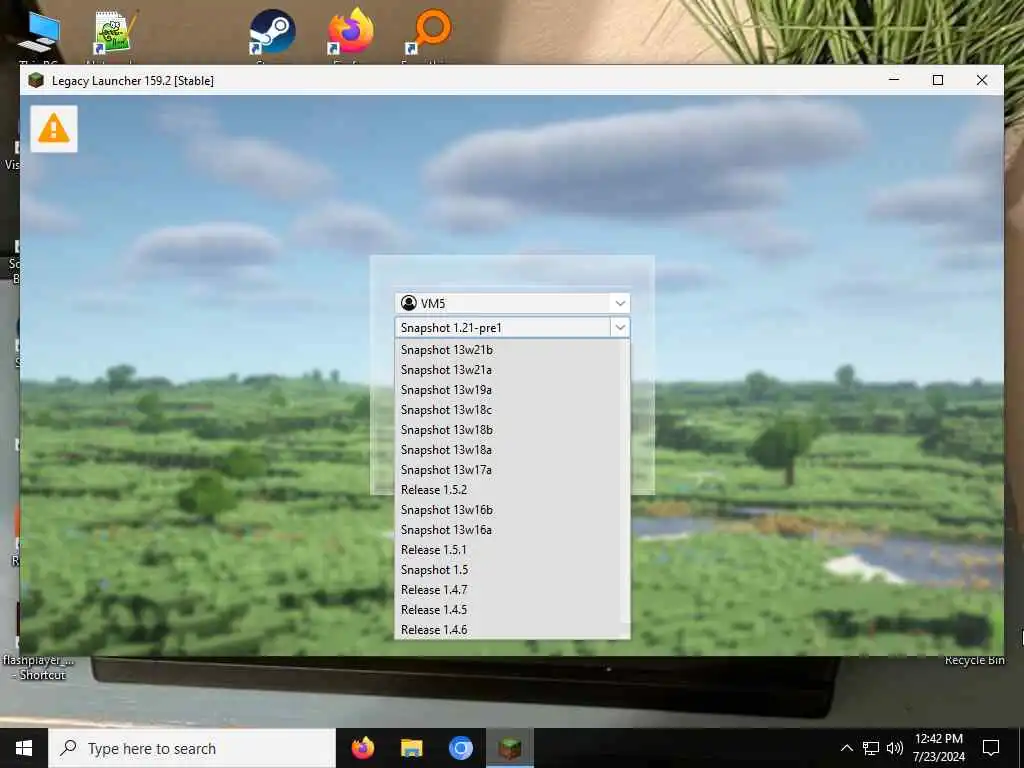The height and width of the screenshot is (768, 1024).
Task: Open the Steam desktop shortcut
Action: point(272,31)
